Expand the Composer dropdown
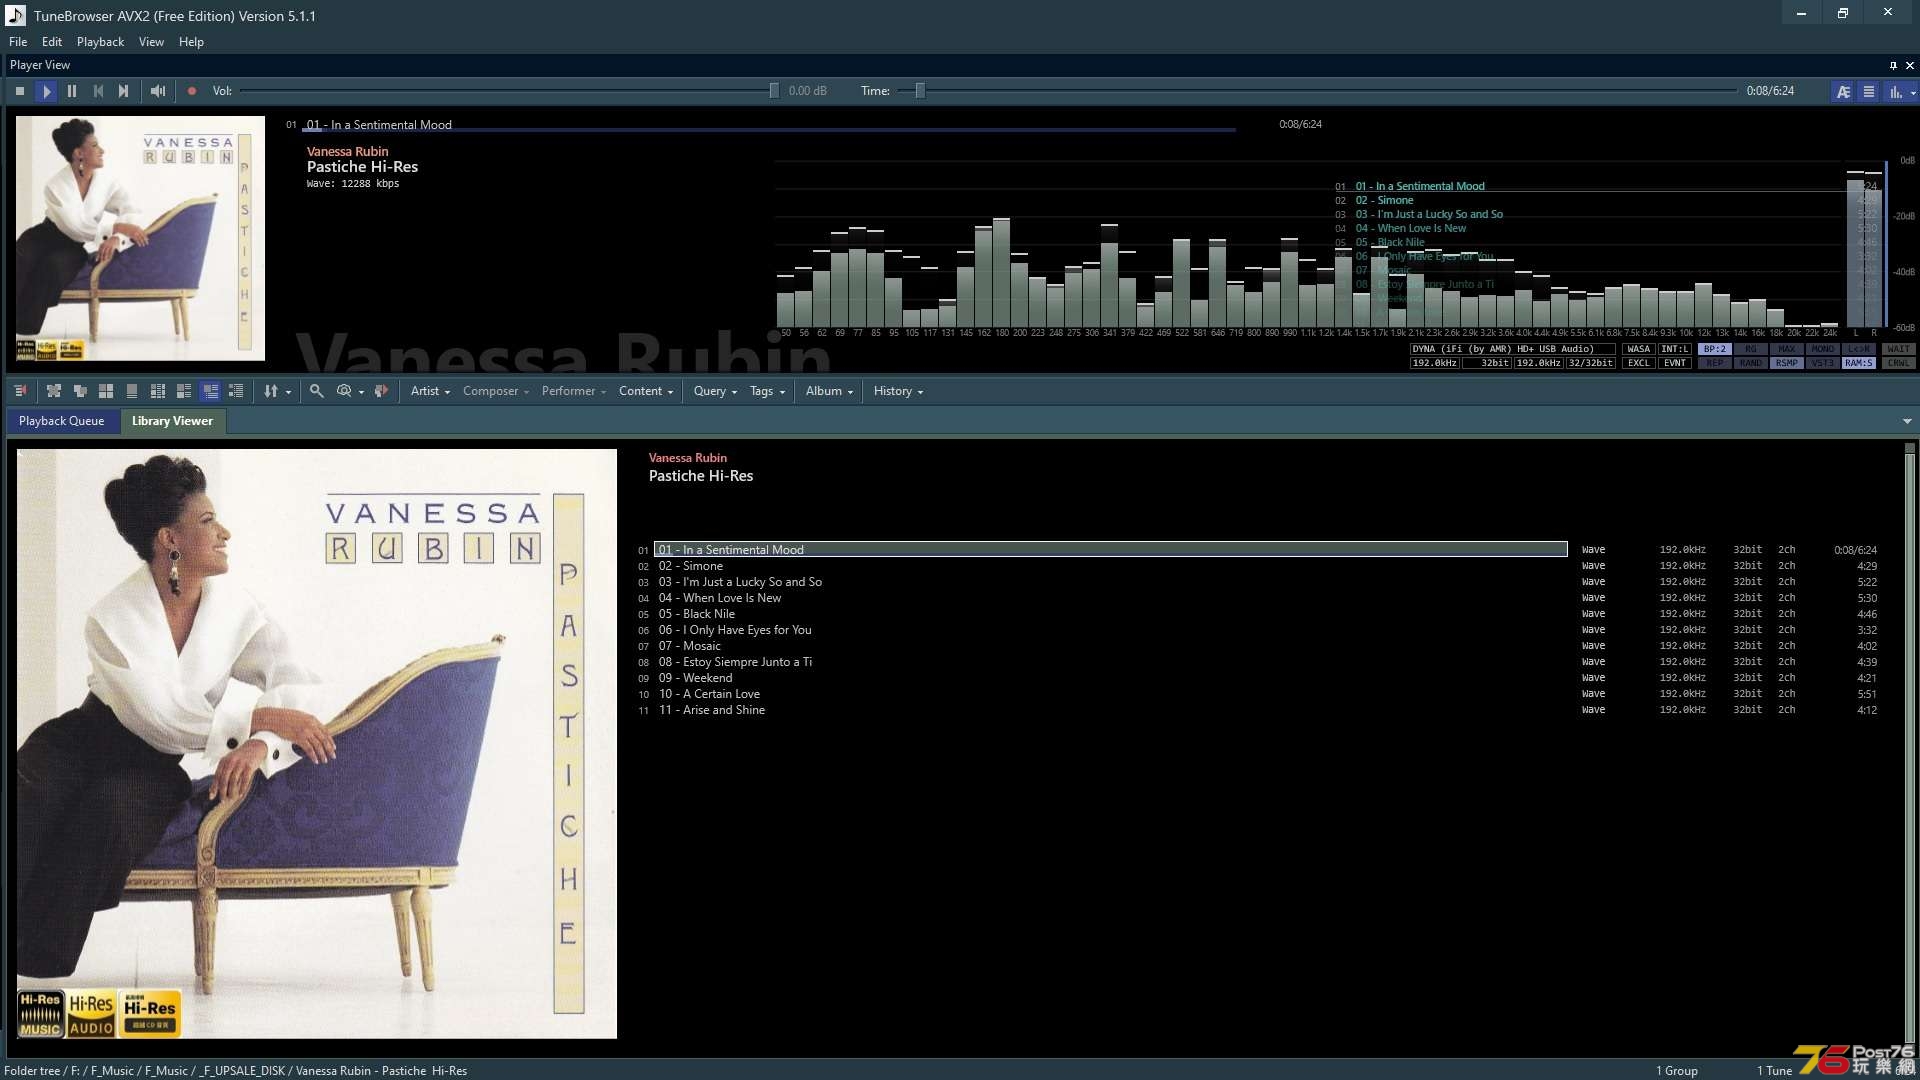Image resolution: width=1920 pixels, height=1080 pixels. 495,391
